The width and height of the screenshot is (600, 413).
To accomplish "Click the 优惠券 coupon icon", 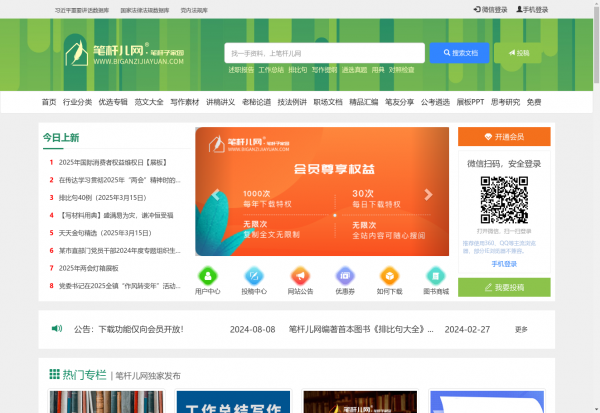I will click(x=345, y=276).
